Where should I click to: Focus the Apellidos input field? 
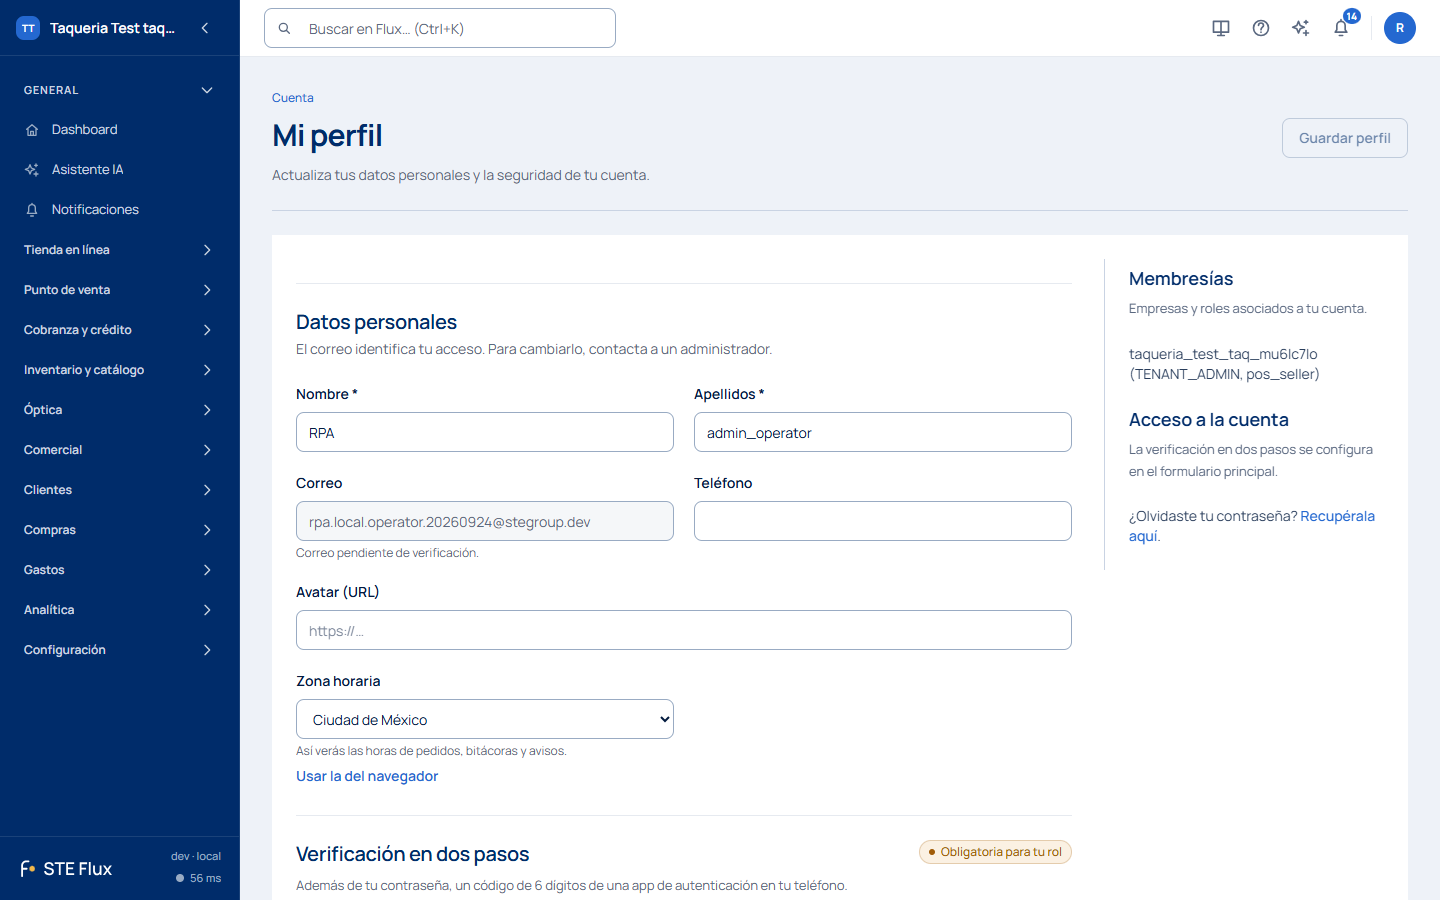[x=883, y=432]
